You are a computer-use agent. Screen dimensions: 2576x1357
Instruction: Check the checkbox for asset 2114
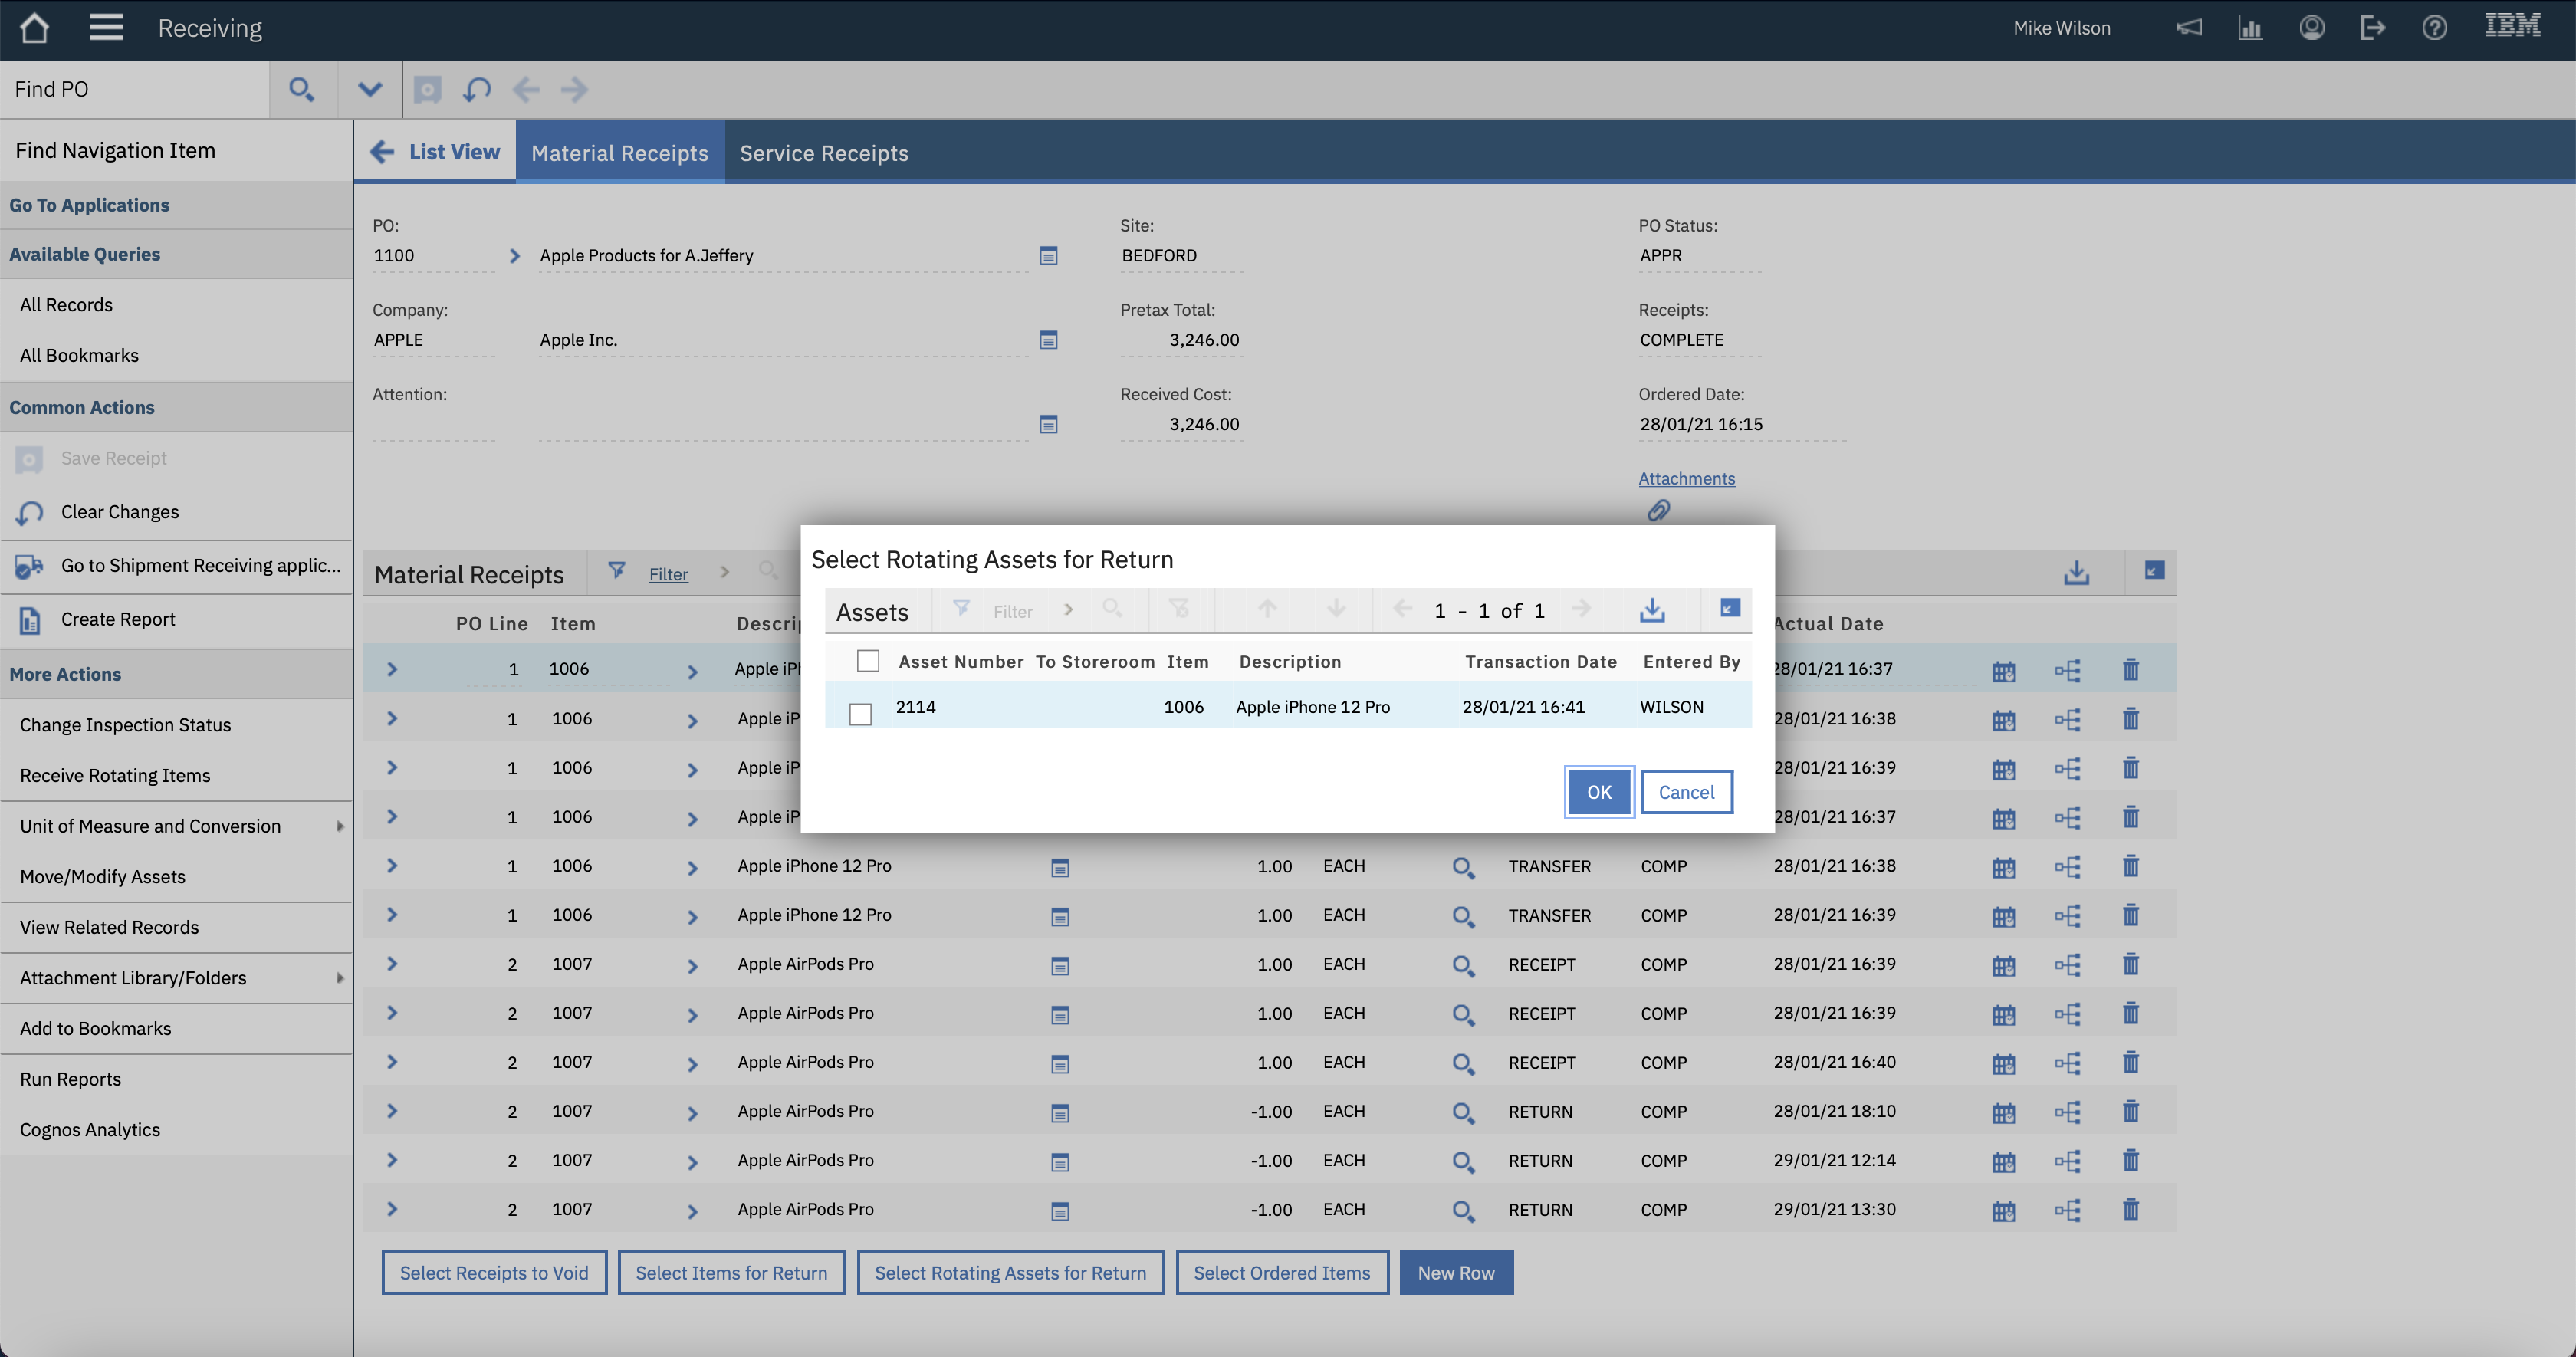861,712
